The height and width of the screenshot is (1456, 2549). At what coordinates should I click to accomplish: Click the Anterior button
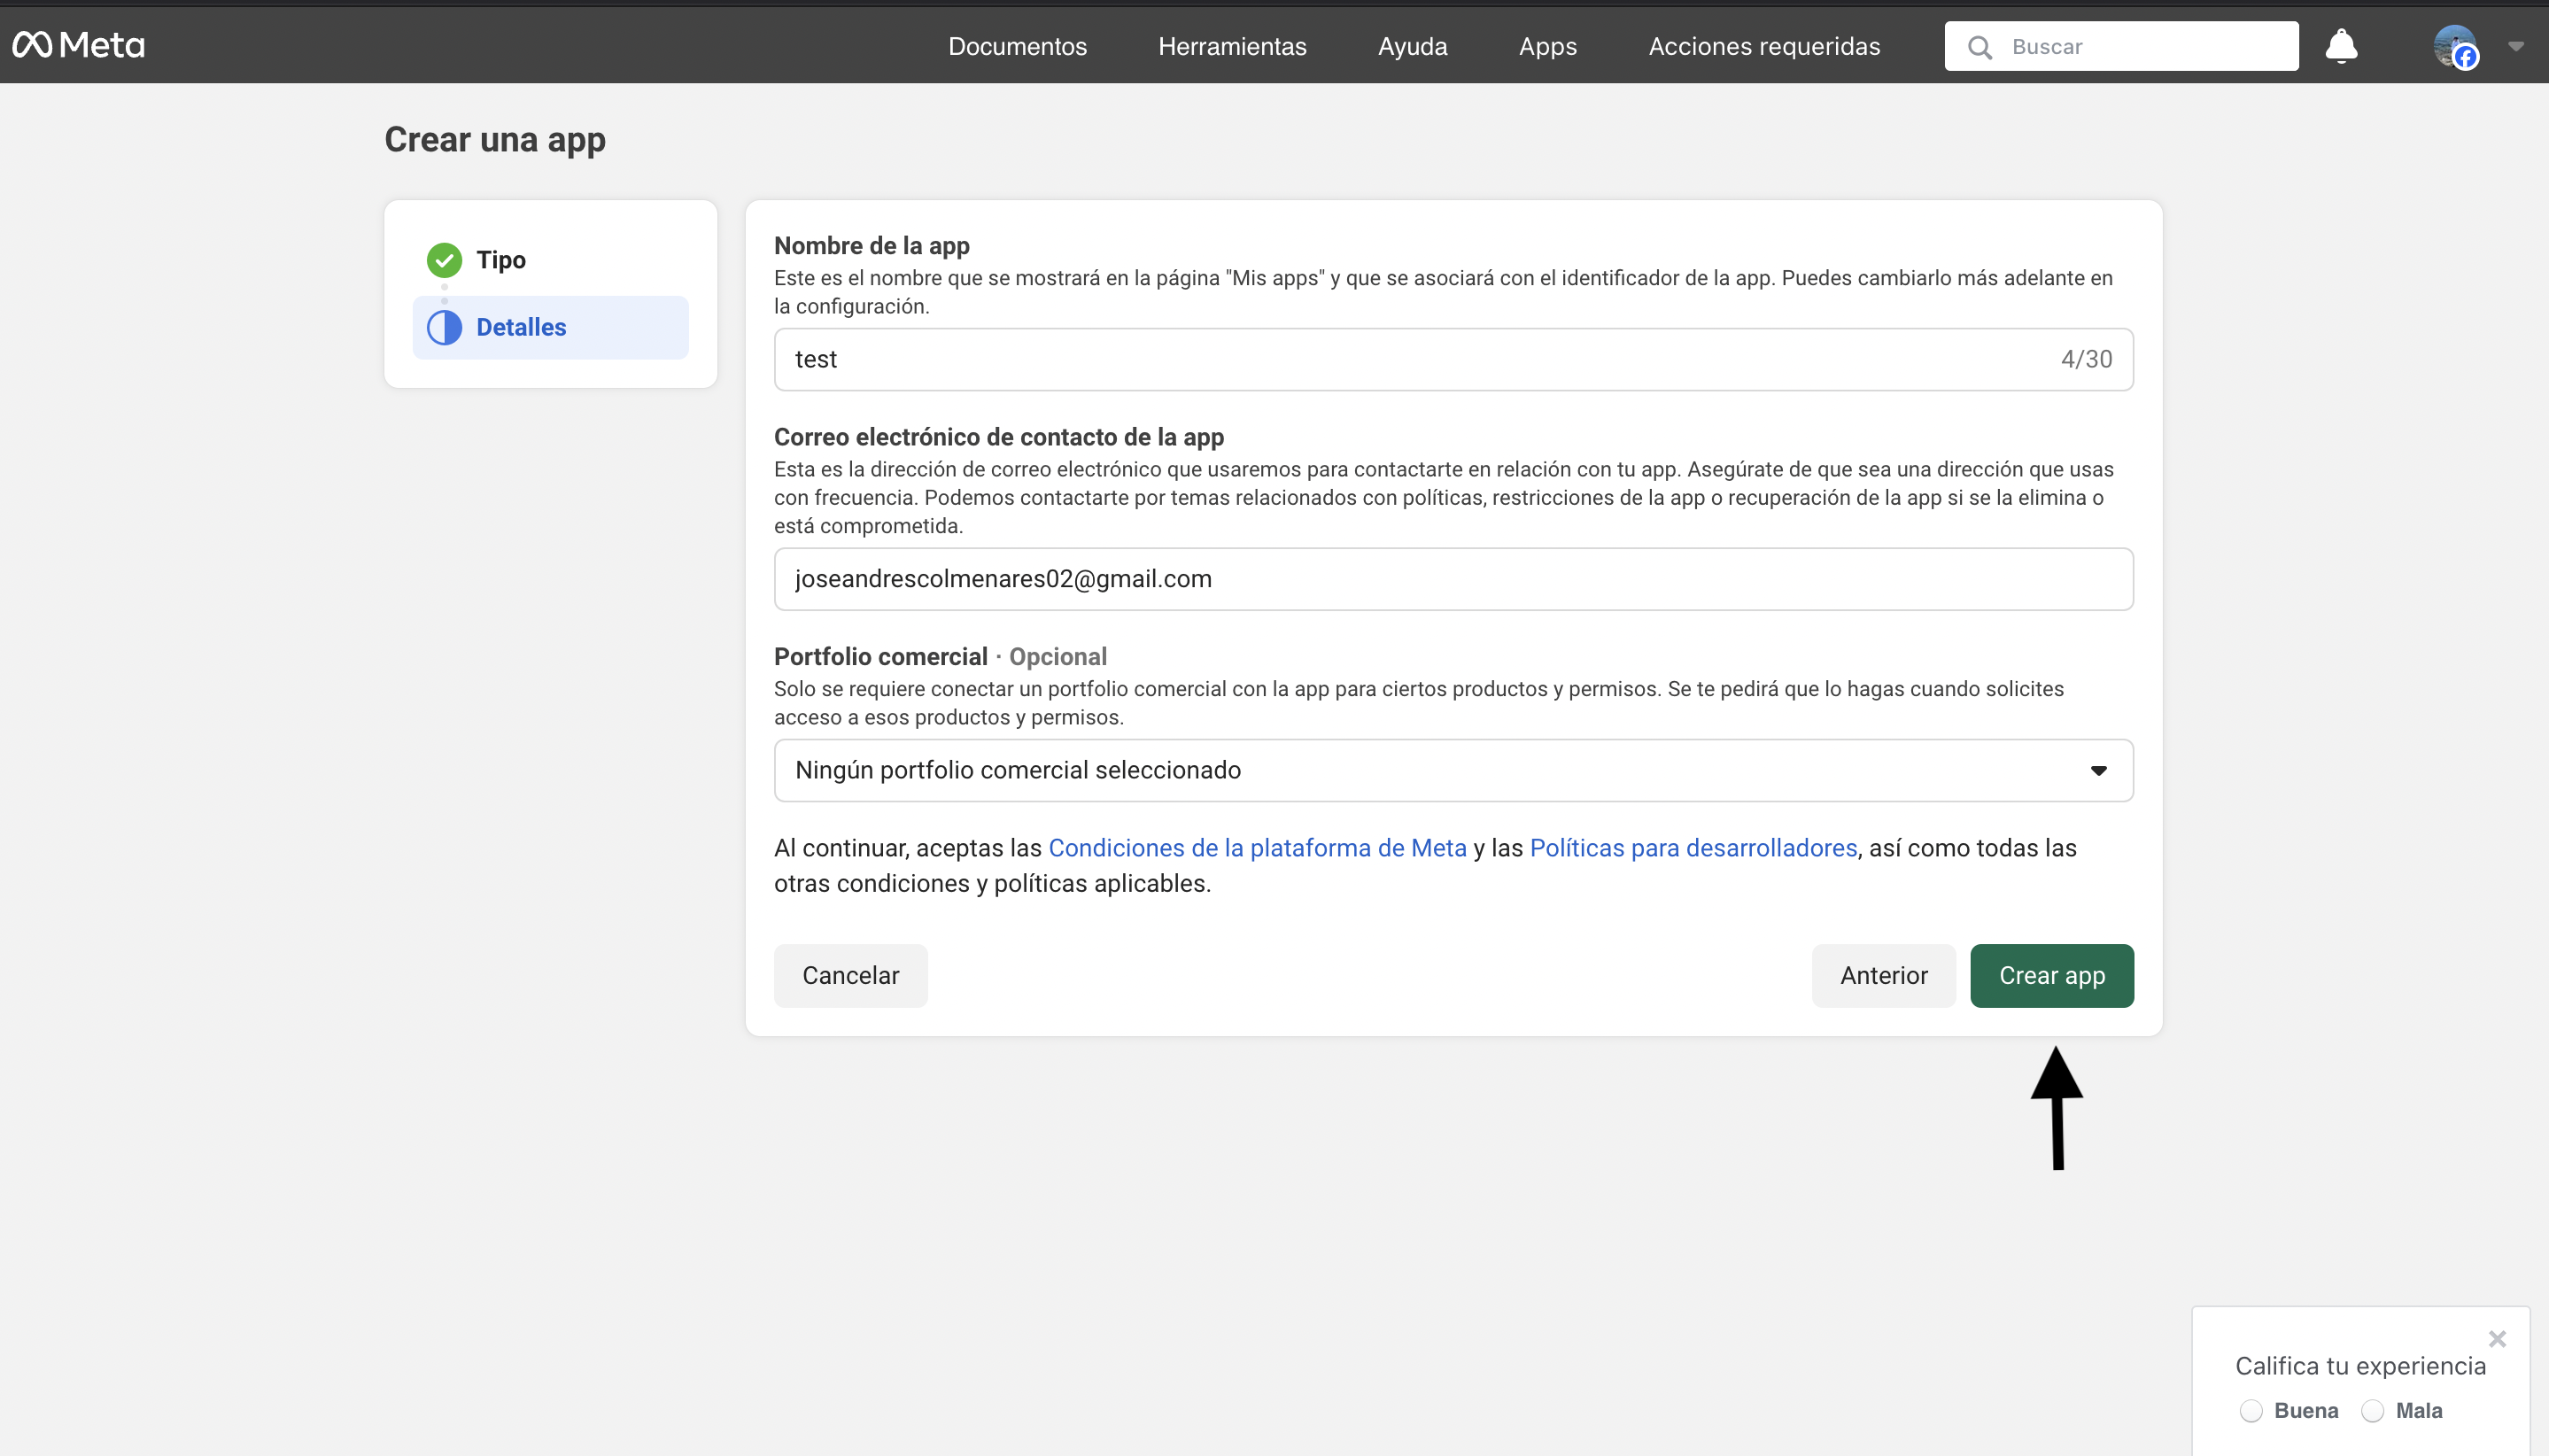coord(1883,975)
